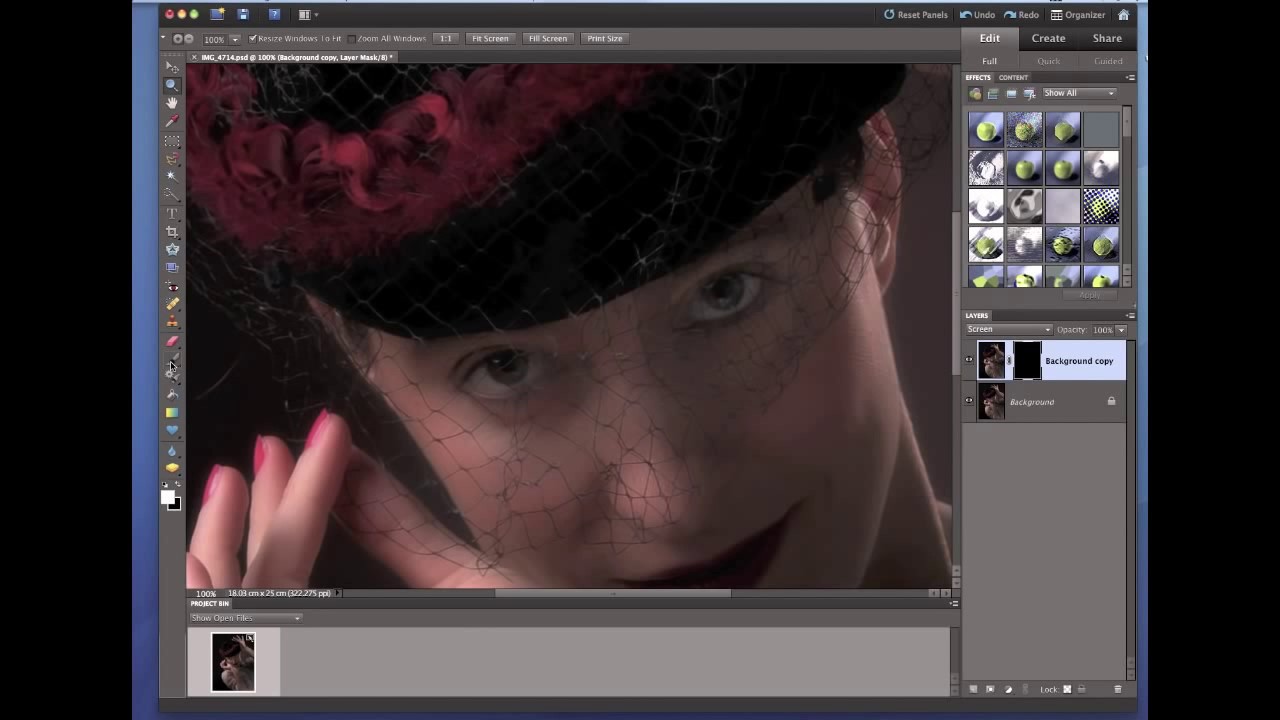Select the Guided edit mode tab
The width and height of the screenshot is (1280, 720).
click(x=1108, y=61)
